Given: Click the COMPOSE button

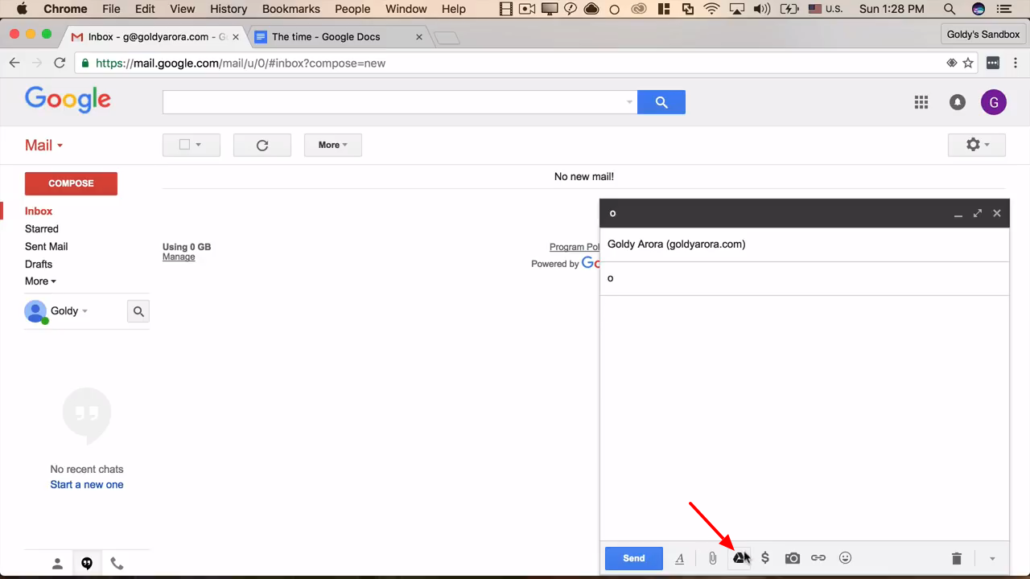Looking at the screenshot, I should pos(71,183).
